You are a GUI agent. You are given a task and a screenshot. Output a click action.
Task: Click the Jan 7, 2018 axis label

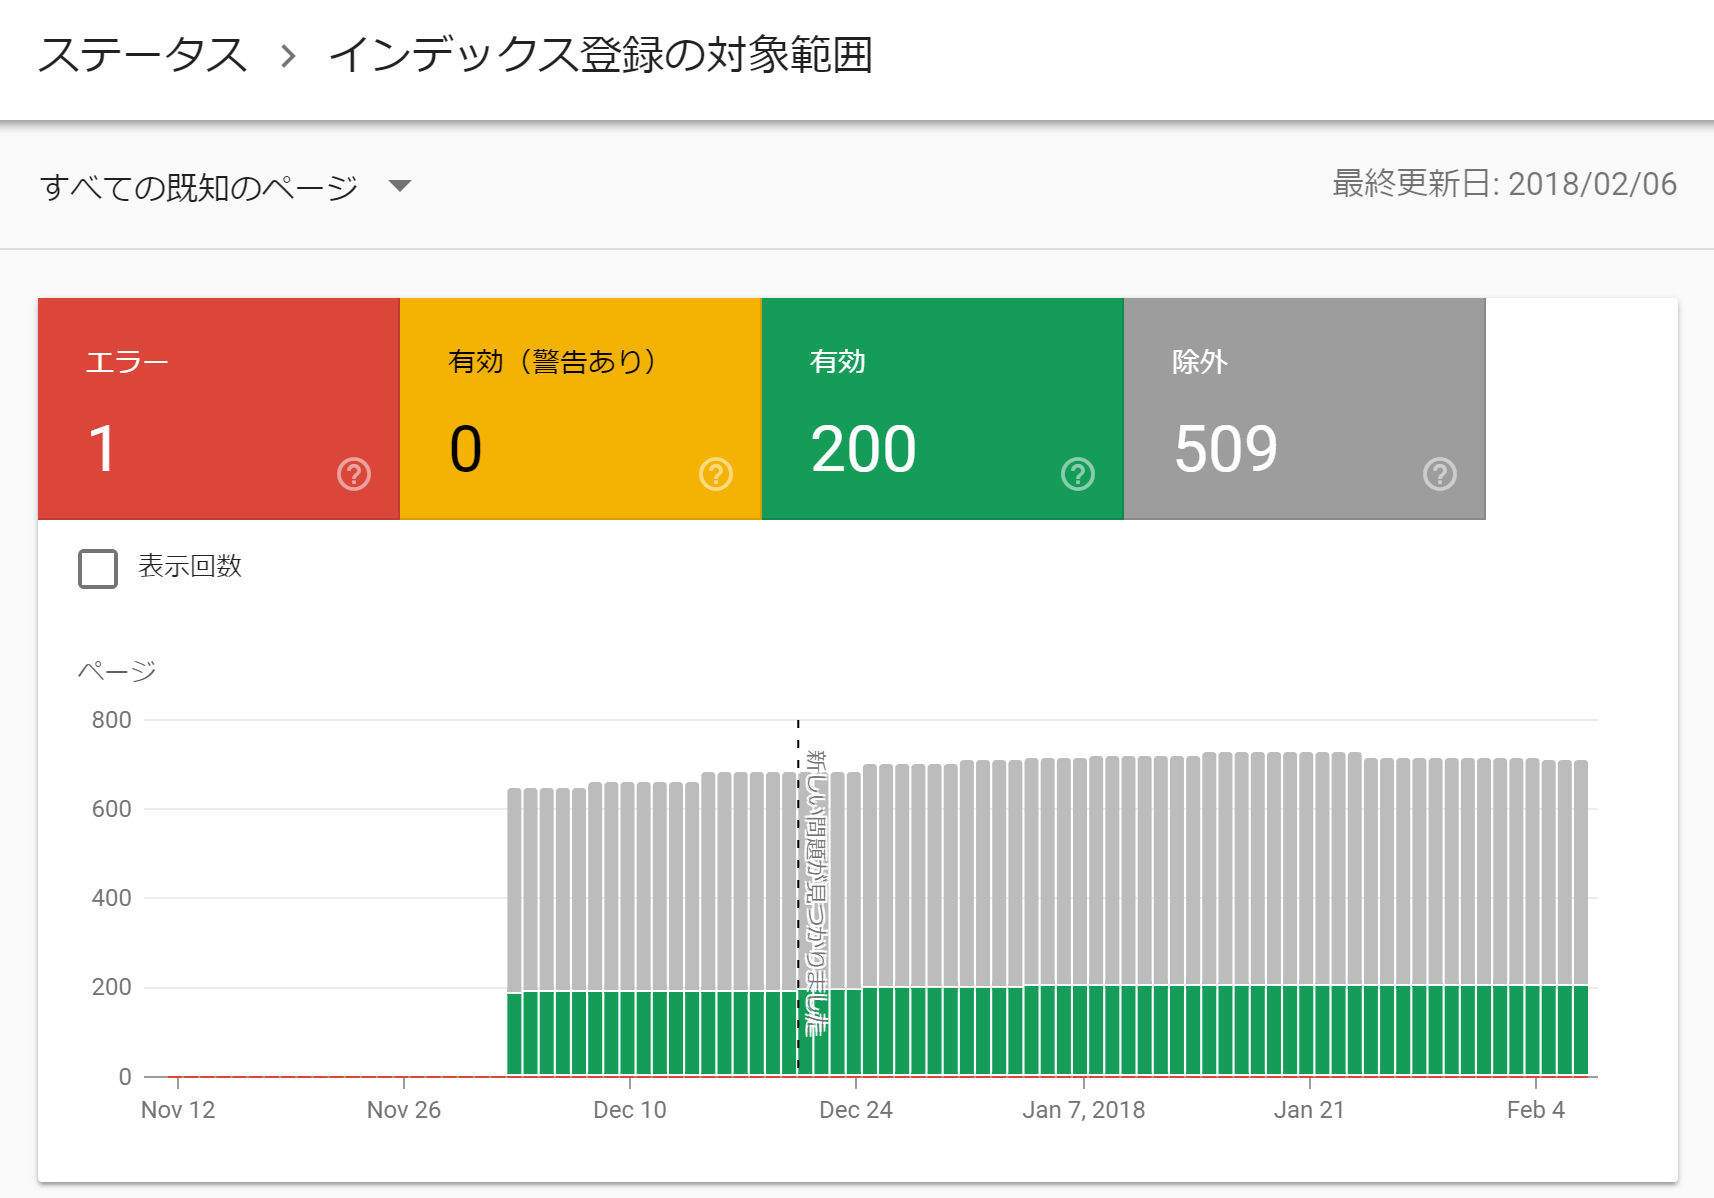pyautogui.click(x=1084, y=1110)
